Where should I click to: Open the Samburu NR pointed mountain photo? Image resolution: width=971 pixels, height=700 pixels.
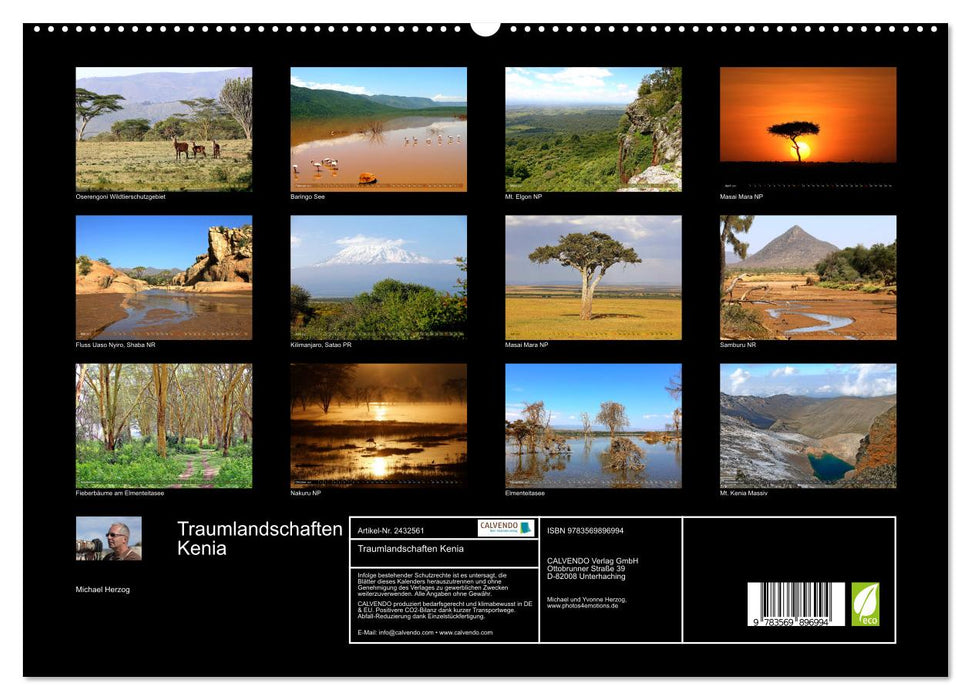pyautogui.click(x=808, y=277)
